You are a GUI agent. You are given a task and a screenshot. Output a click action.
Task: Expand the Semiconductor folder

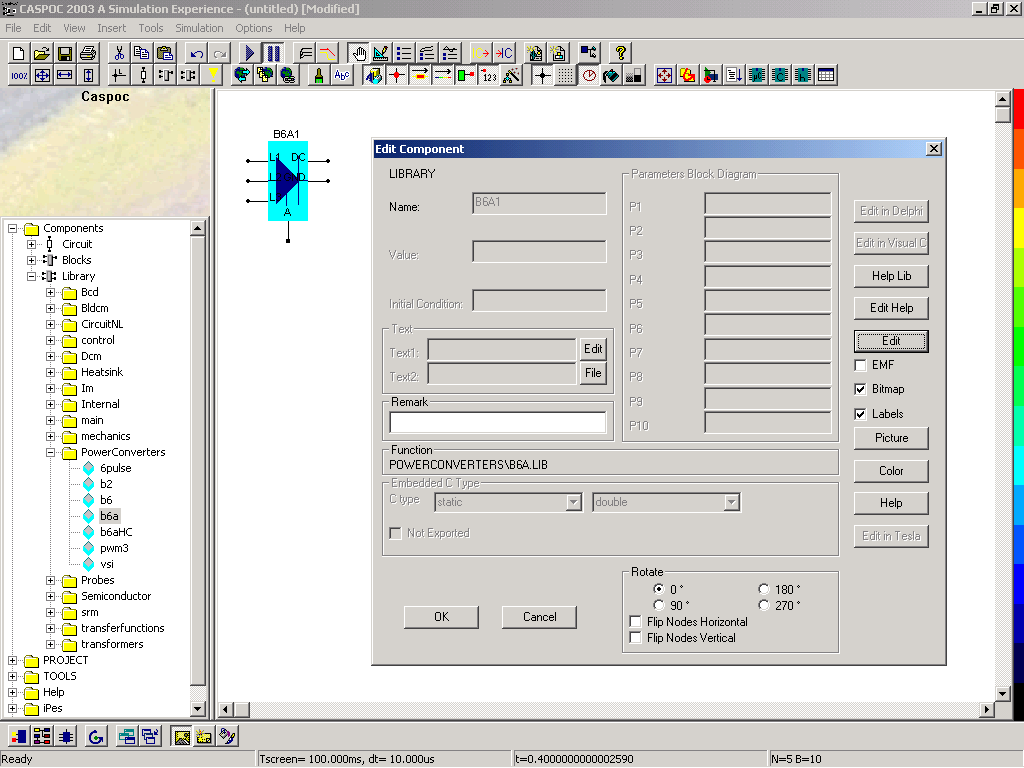50,596
